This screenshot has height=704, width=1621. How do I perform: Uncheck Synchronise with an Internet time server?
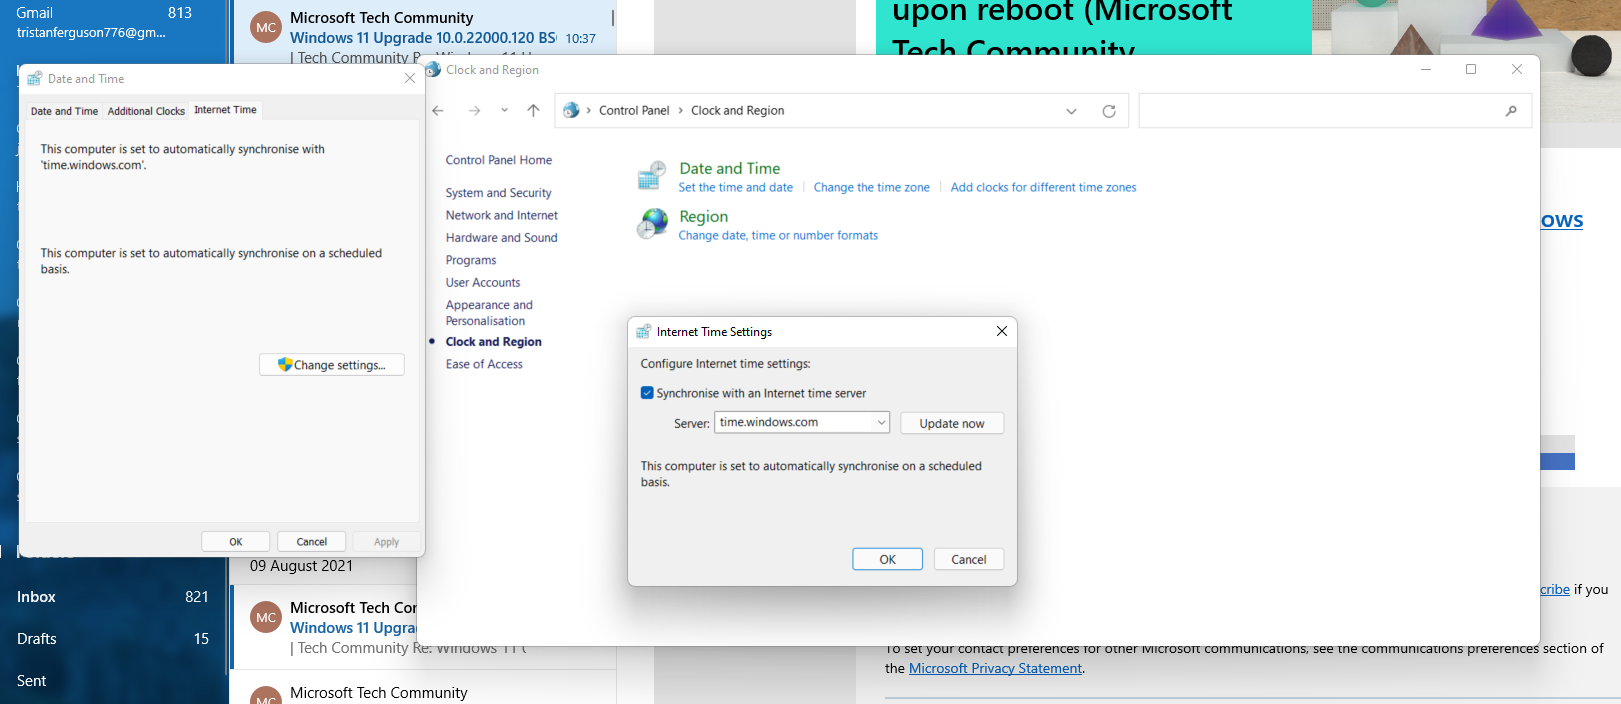pos(647,393)
